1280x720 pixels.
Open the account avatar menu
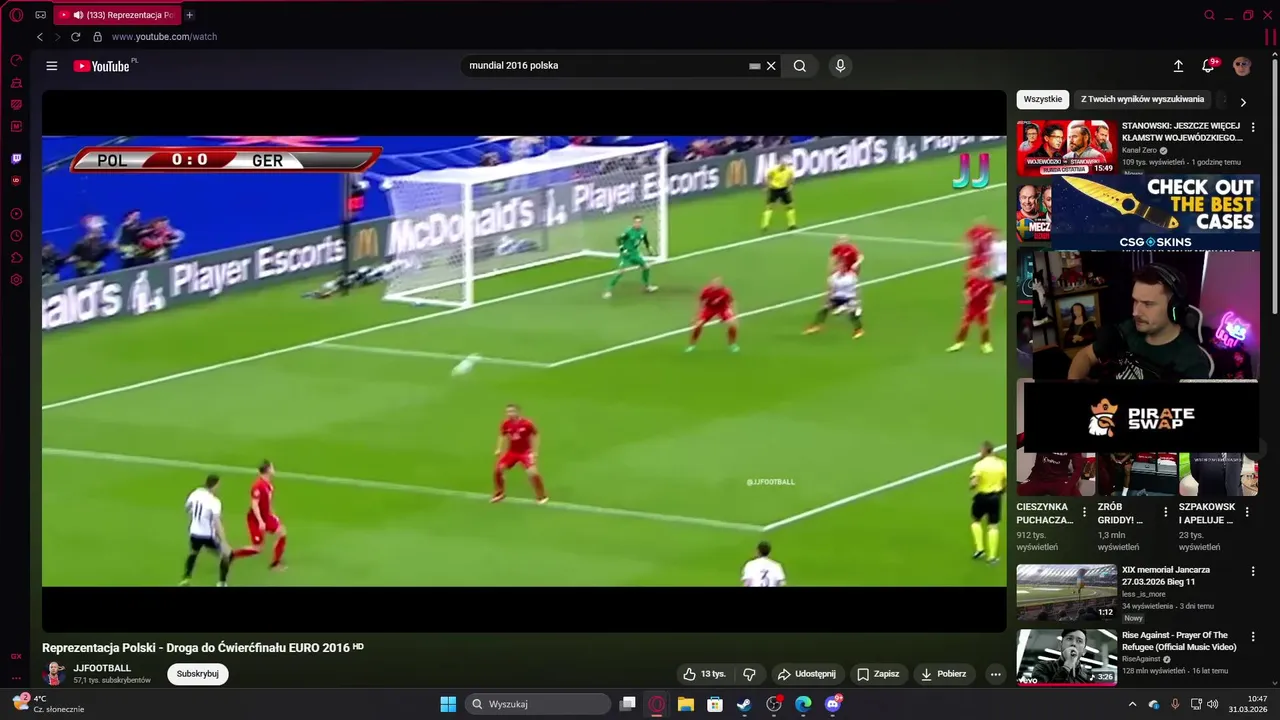tap(1242, 66)
